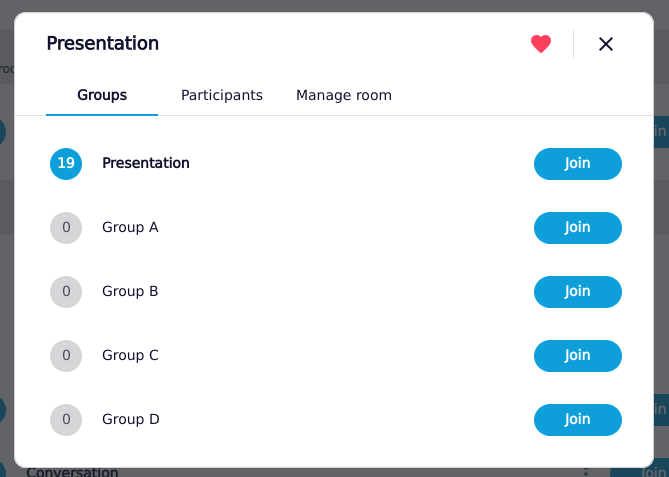
Task: Join Group A
Action: tap(578, 228)
